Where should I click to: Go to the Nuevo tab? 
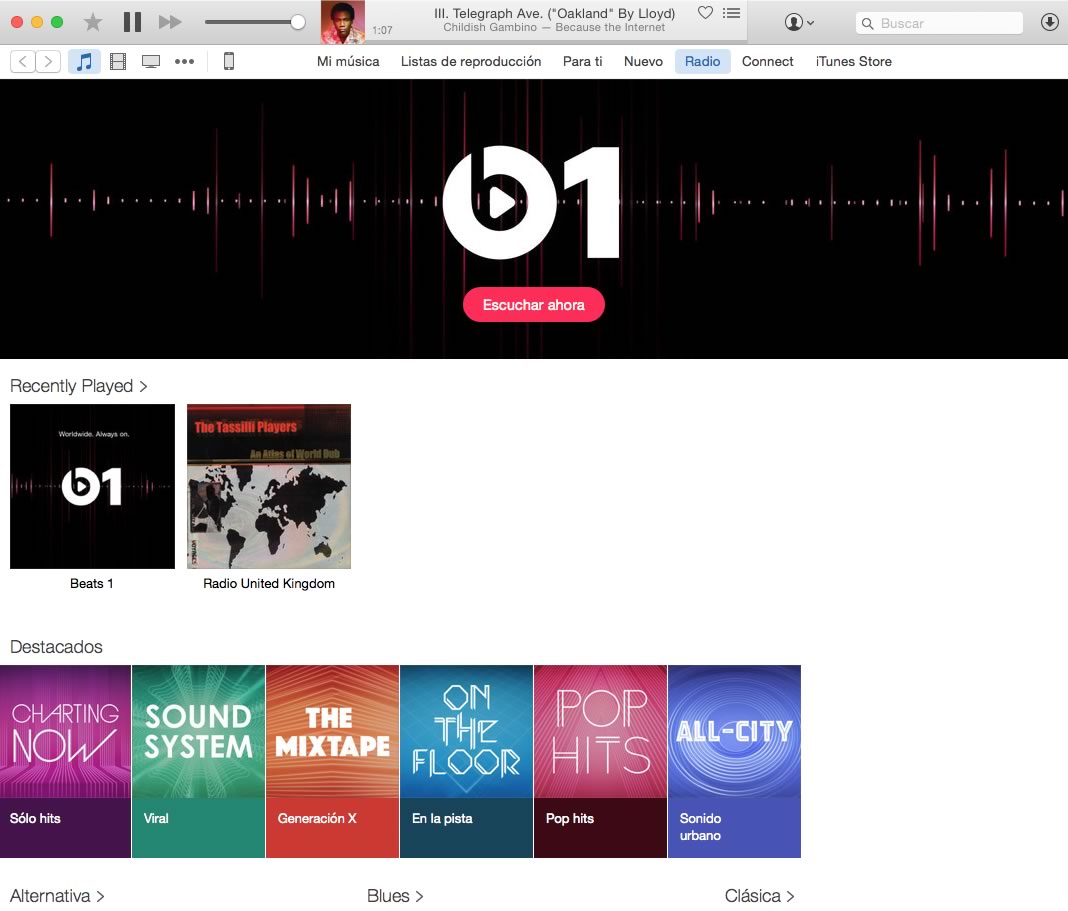coord(643,61)
